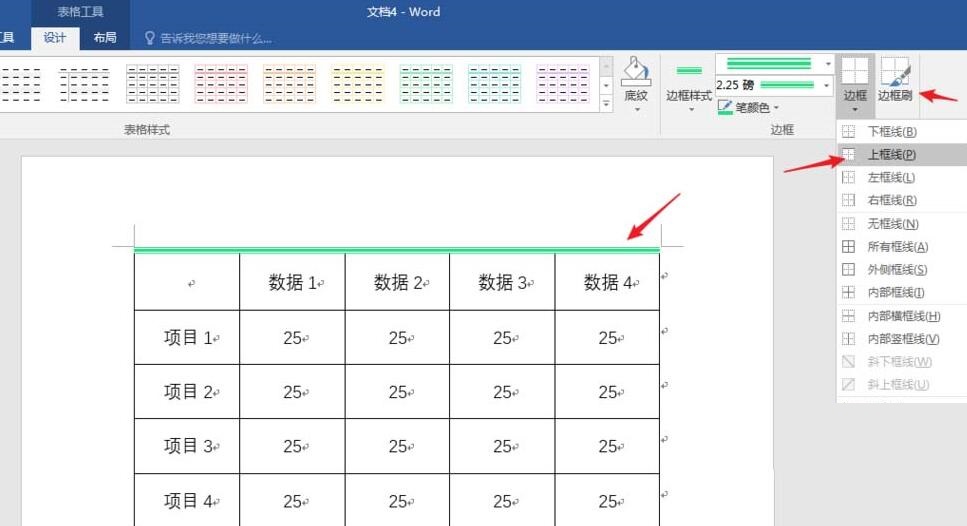The image size is (967, 526).
Task: Choose 左框线(L) left border
Action: [902, 178]
